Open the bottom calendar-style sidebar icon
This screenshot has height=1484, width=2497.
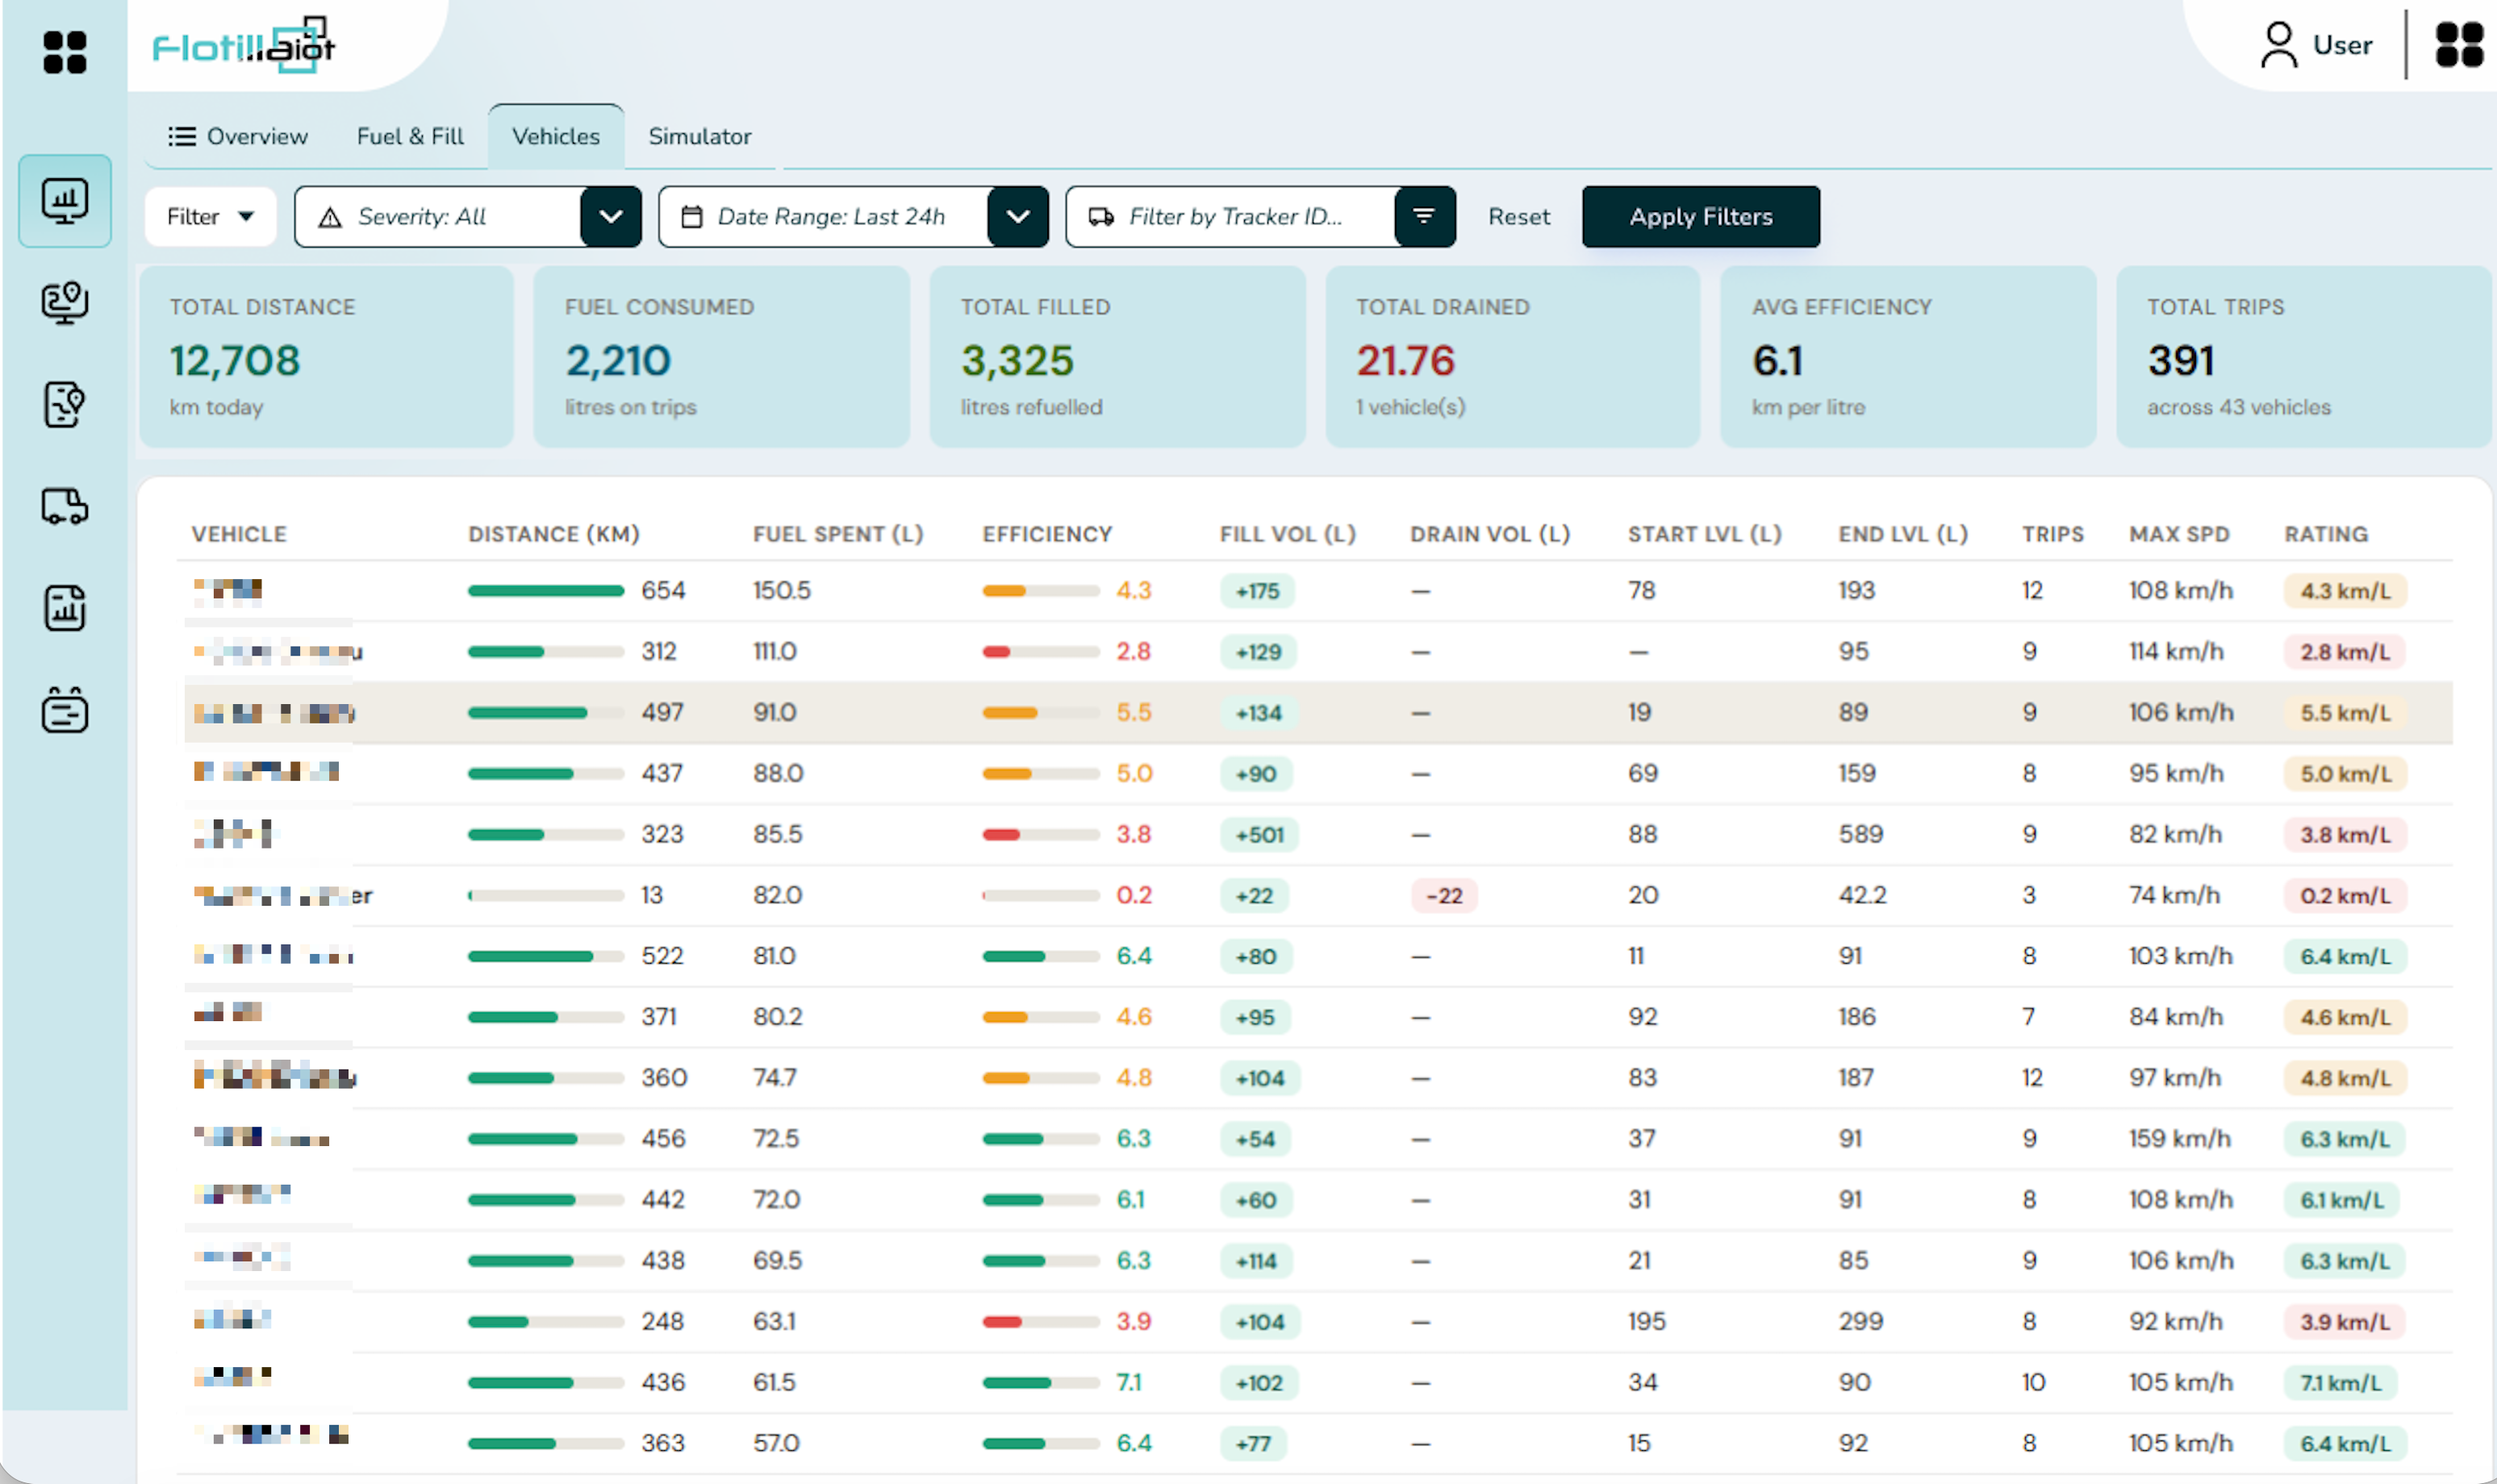click(x=65, y=710)
